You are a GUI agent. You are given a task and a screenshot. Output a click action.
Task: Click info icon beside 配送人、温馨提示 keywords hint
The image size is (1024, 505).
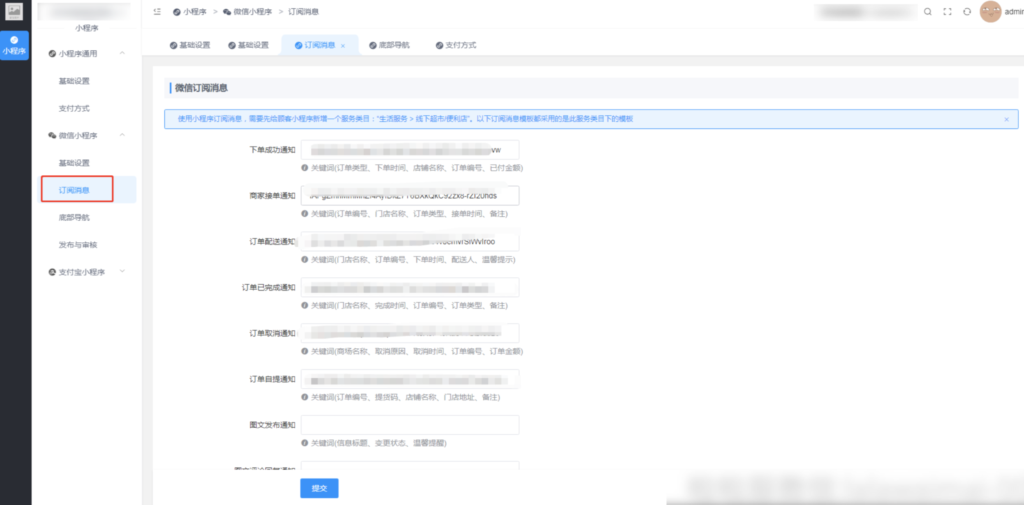[304, 259]
